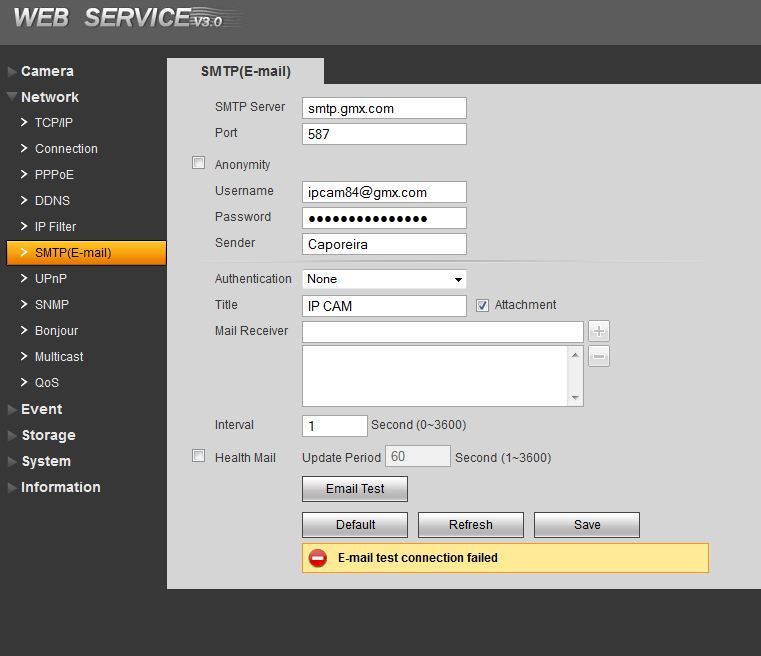Expand the Event section in sidebar
761x656 pixels.
point(41,409)
